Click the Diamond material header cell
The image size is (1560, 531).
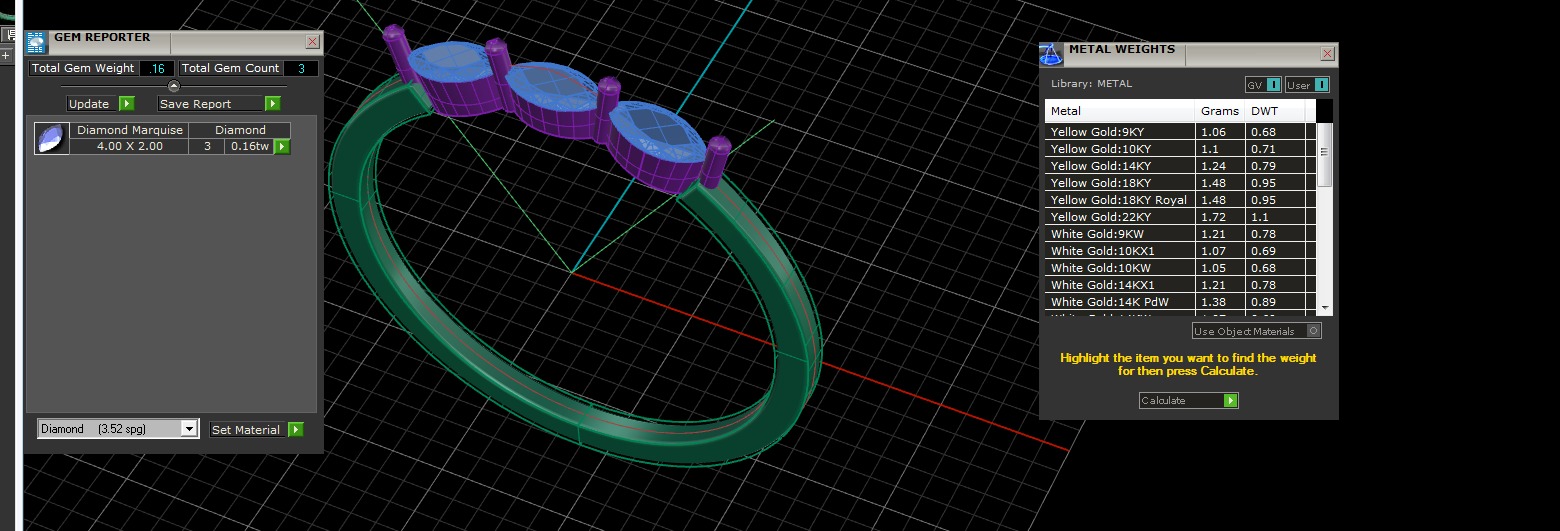point(241,130)
